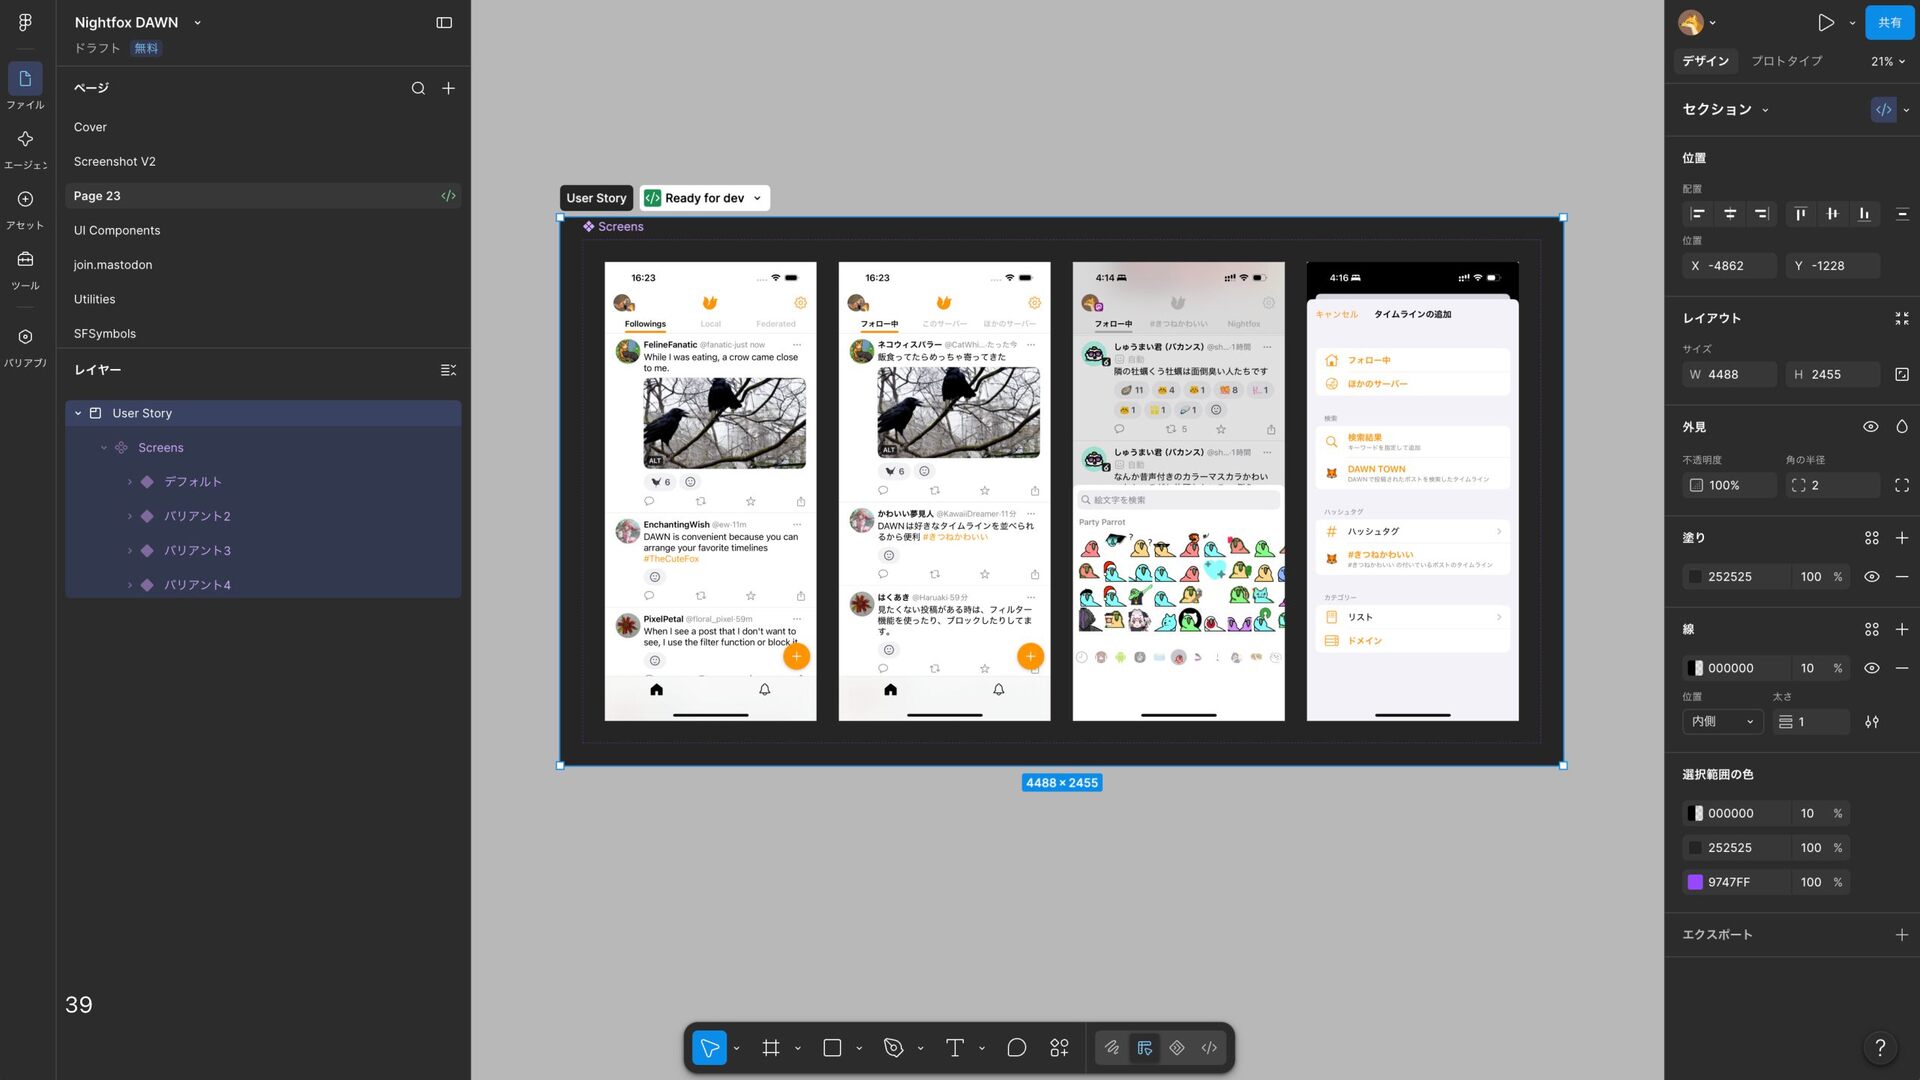
Task: Switch to Dev Mode code icon
Action: pos(1209,1047)
